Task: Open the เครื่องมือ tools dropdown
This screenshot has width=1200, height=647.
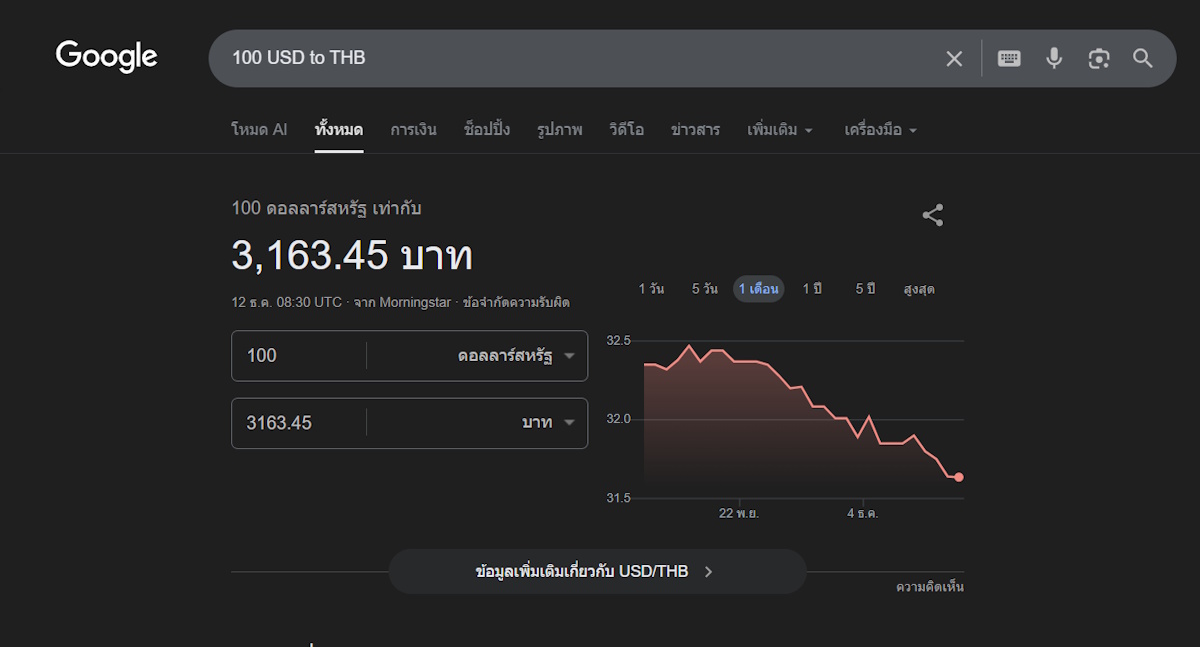Action: tap(880, 130)
